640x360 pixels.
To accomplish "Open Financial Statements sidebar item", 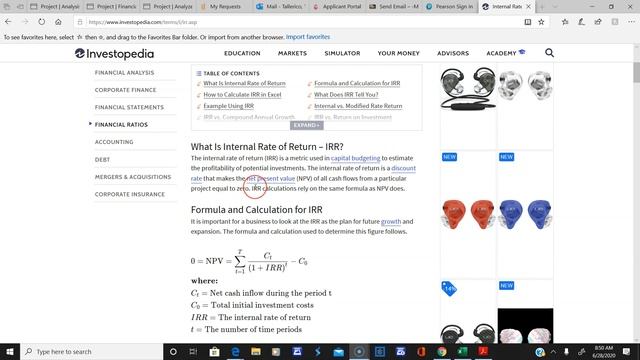I will [x=129, y=107].
